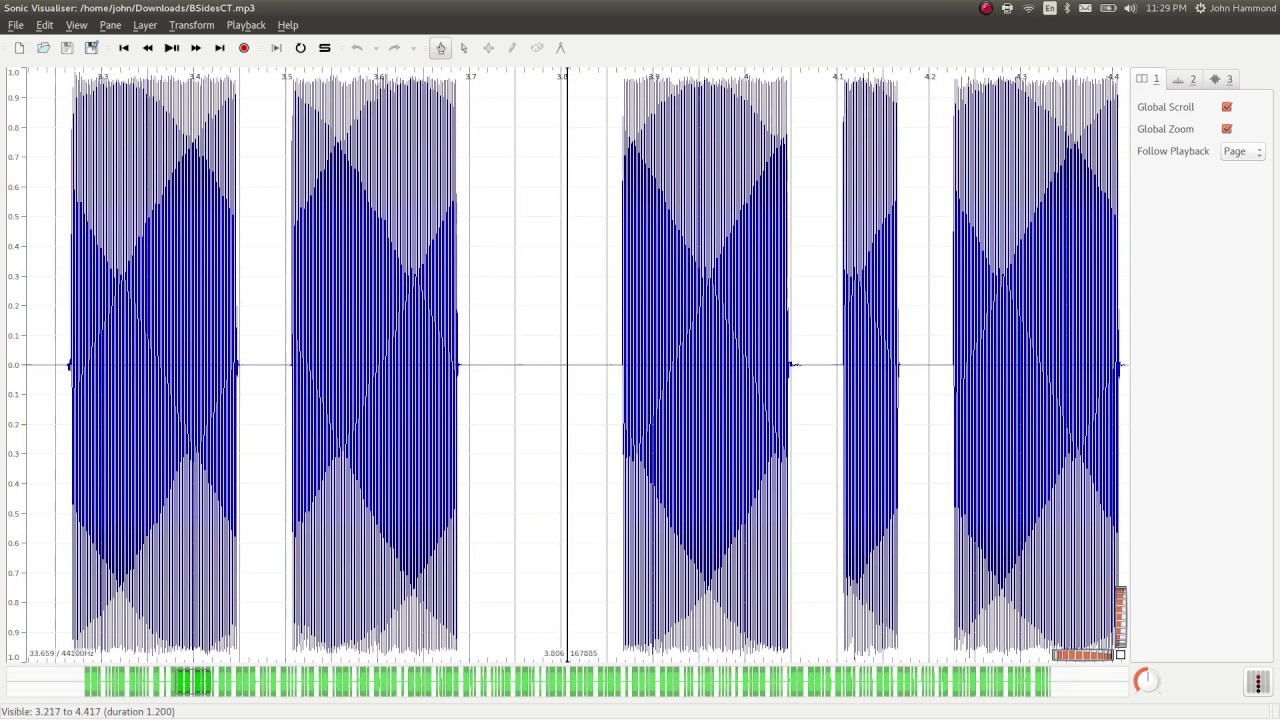Viewport: 1280px width, 720px height.
Task: Click the reset zoom square button
Action: coord(1120,655)
